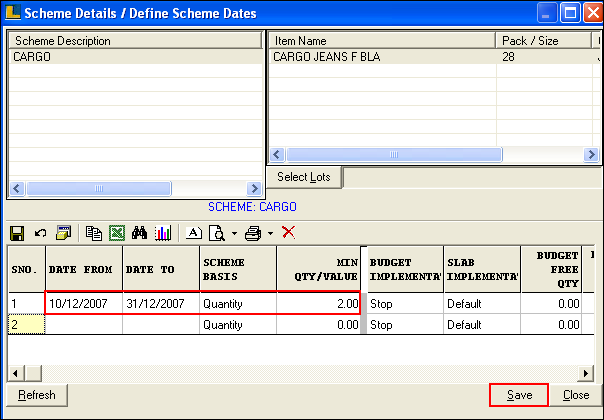Click the item list horizontal scrollbar thumb
Image resolution: width=604 pixels, height=420 pixels.
394,155
